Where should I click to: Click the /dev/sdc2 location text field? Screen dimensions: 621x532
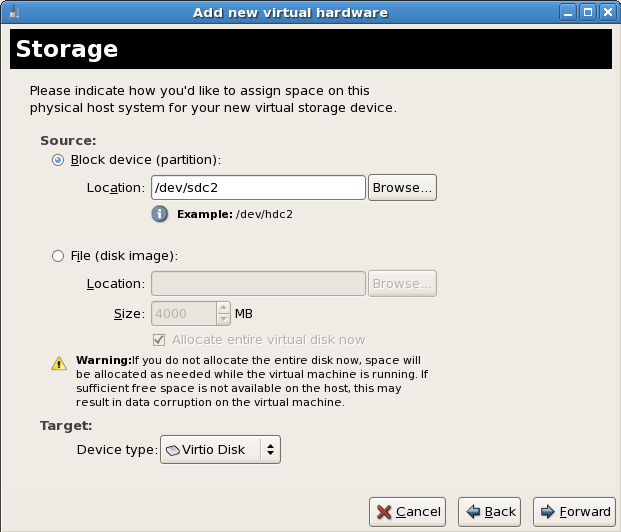(x=257, y=187)
